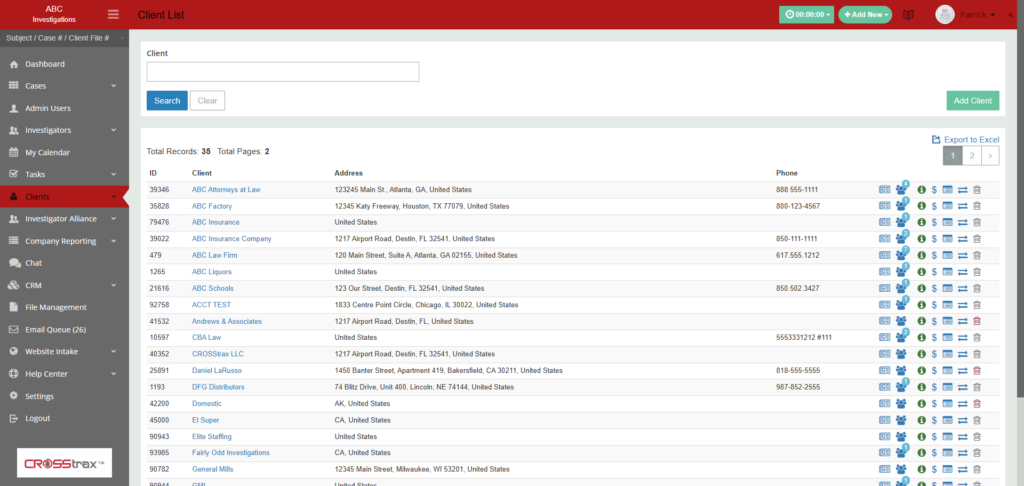Open contacts icon for Elite Staffing
Viewport: 1024px width, 486px height.
pyautogui.click(x=902, y=436)
